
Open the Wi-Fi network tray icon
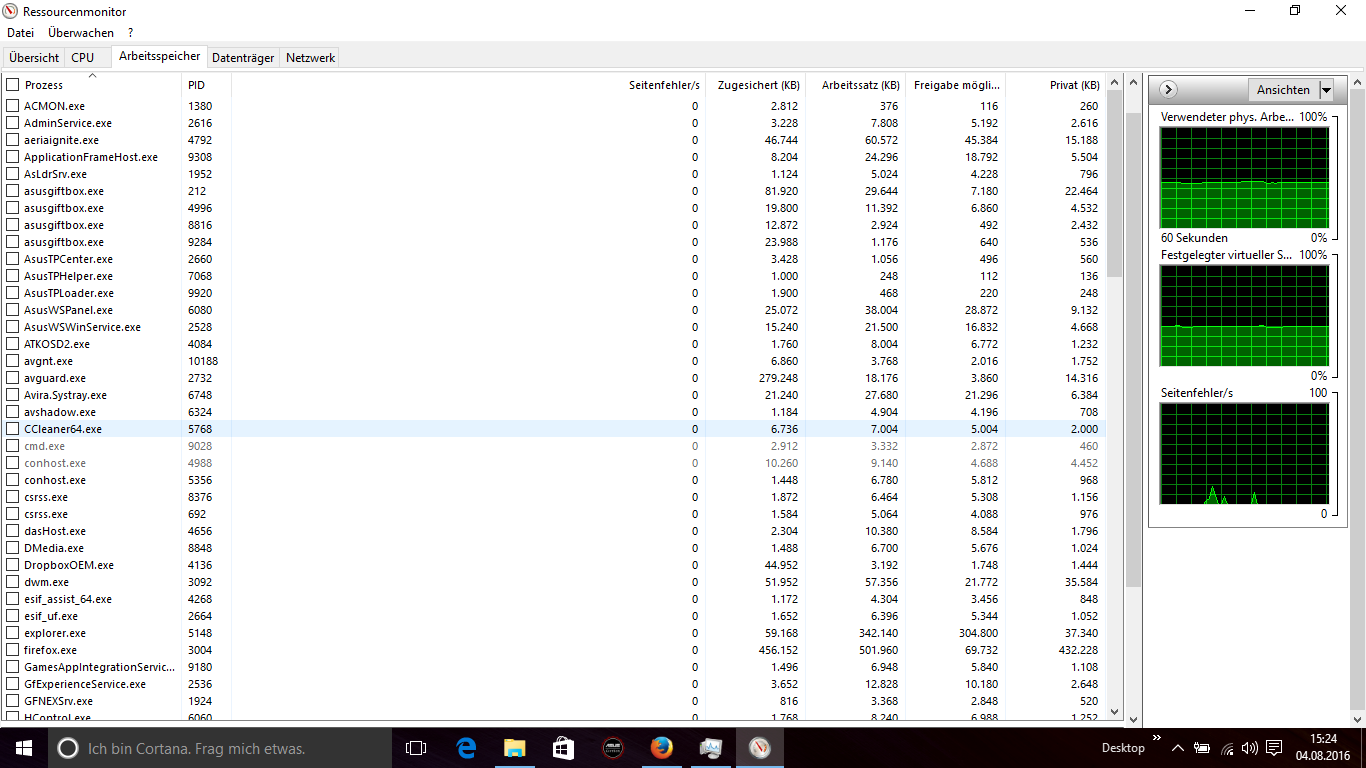pos(1227,748)
